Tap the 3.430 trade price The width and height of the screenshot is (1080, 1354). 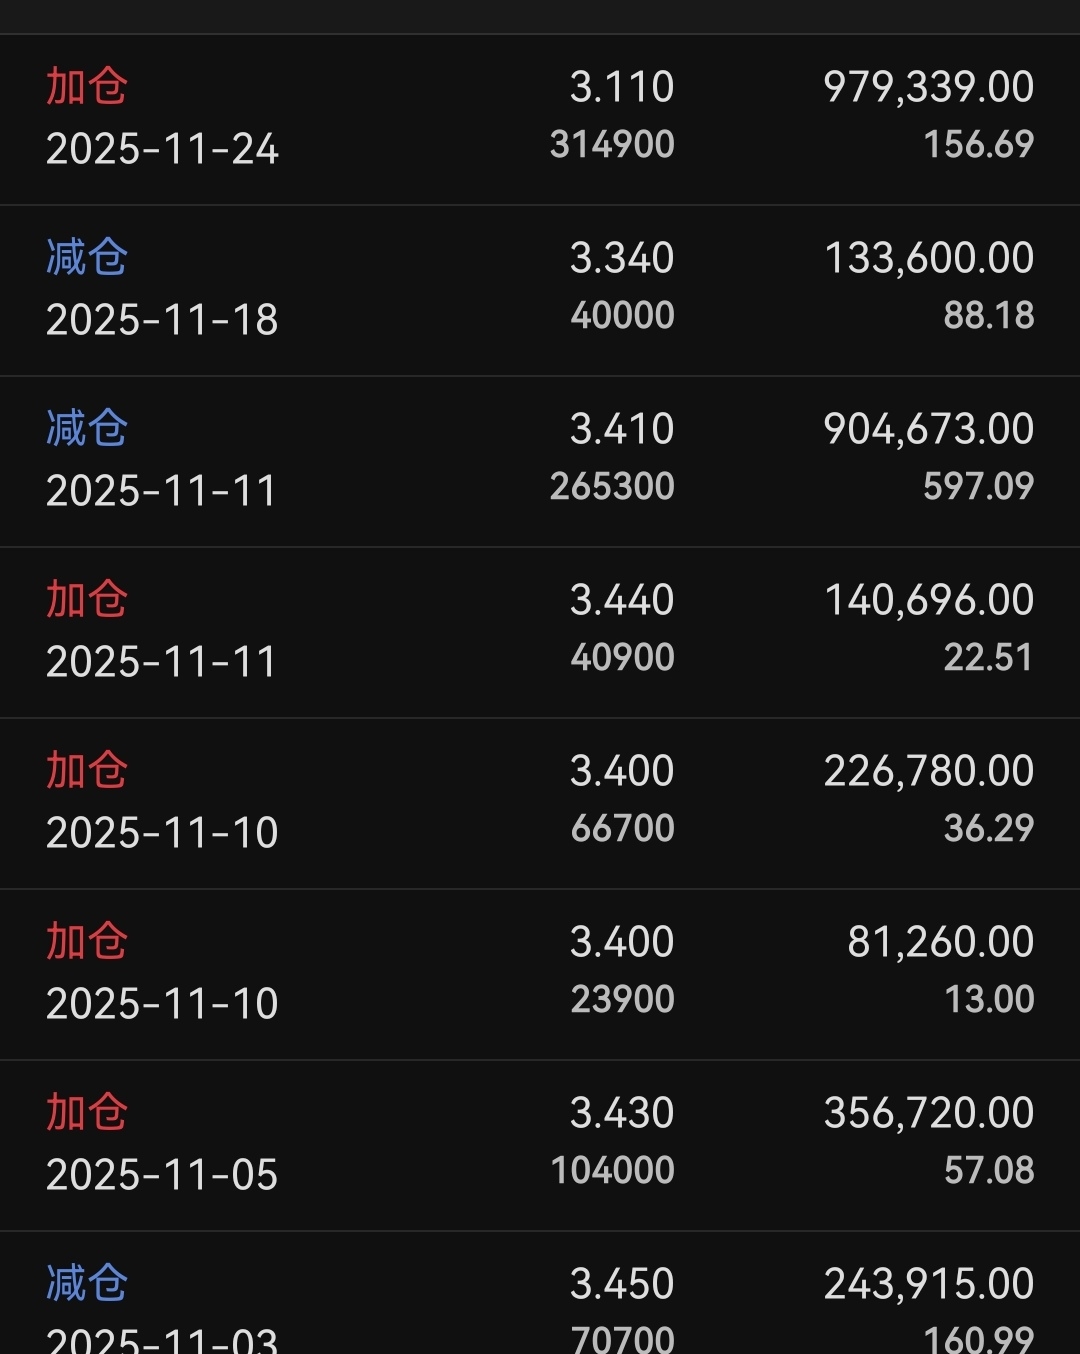click(621, 1113)
